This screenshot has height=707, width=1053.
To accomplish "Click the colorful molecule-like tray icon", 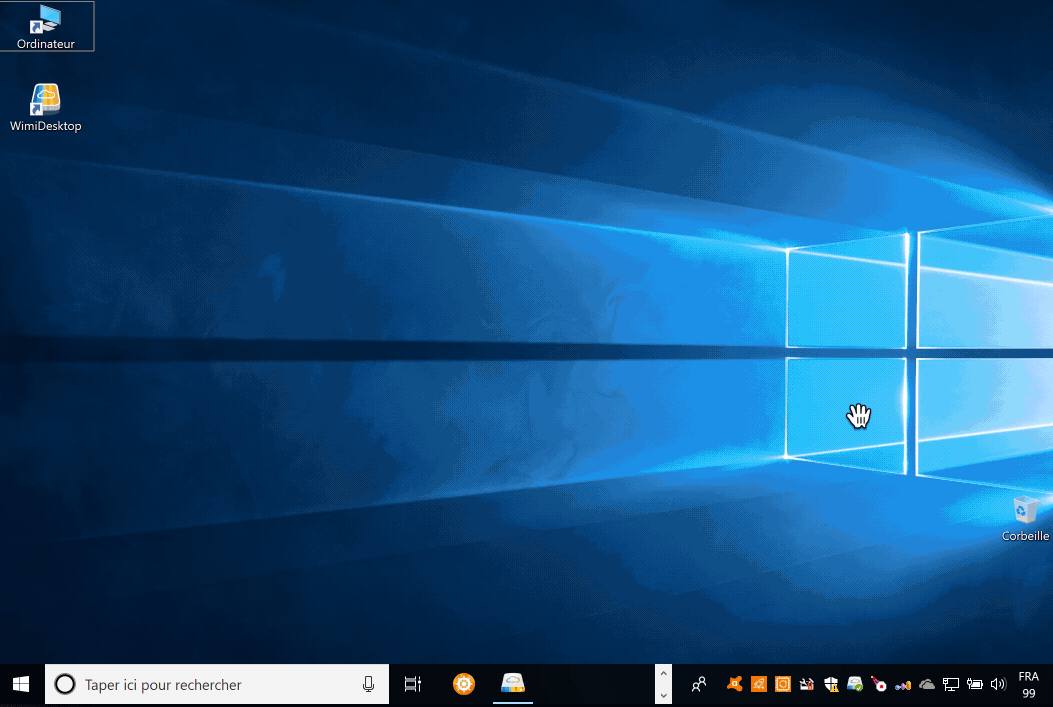I will click(903, 685).
